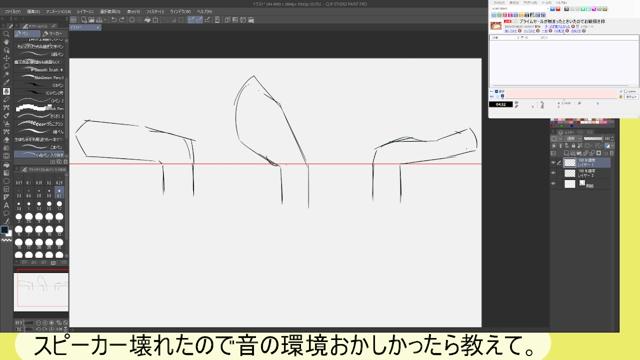Select the Hand move tool
The image size is (640, 360).
point(6,42)
